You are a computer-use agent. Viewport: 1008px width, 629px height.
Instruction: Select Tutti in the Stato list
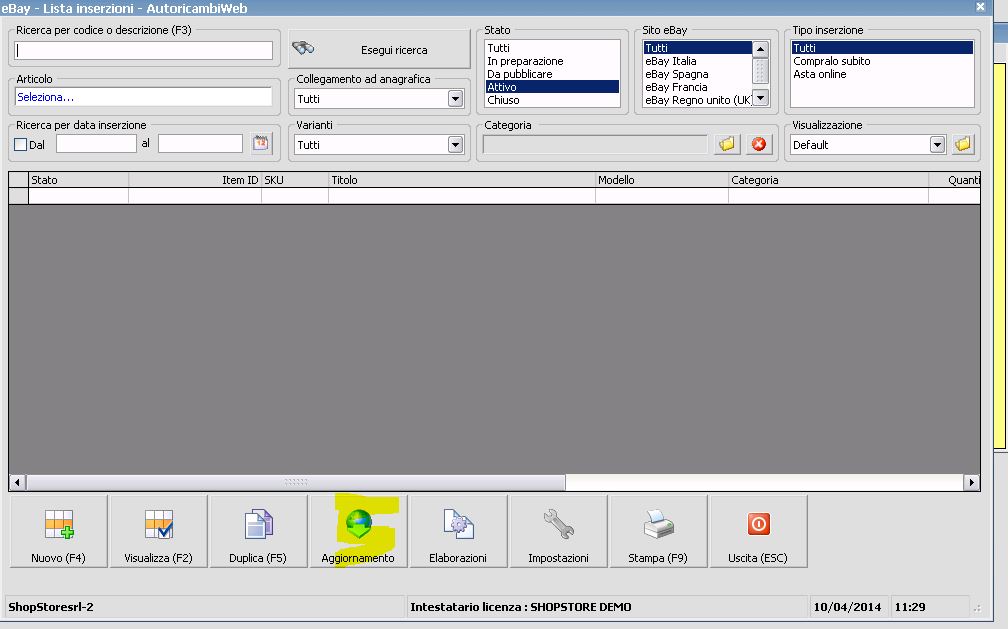[x=552, y=48]
